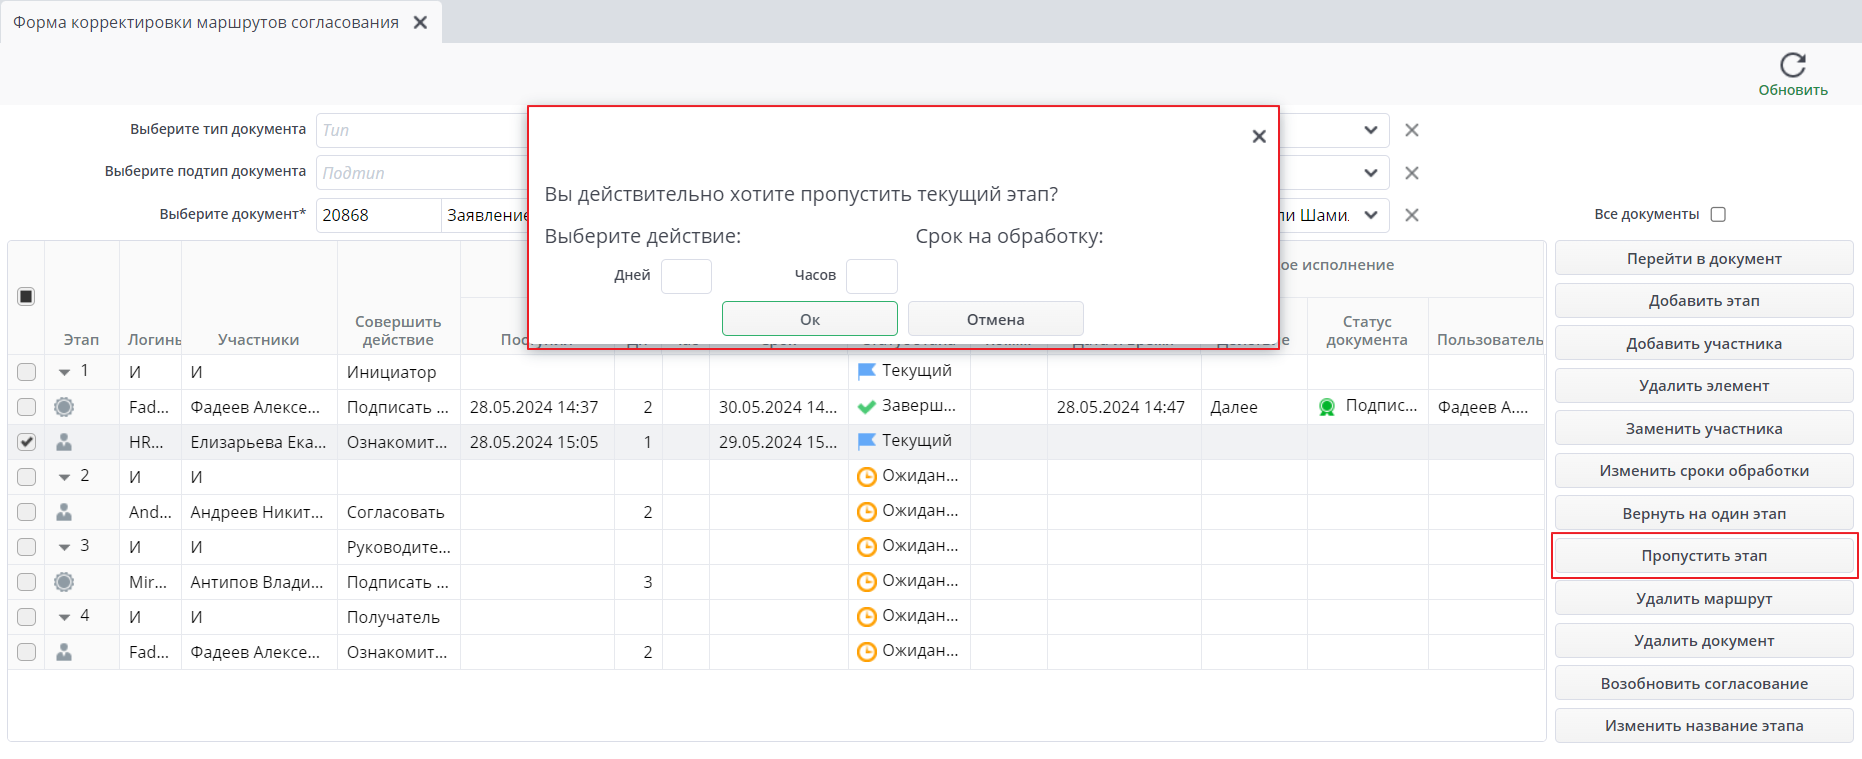Collapse stage 3 with its arrow

click(x=64, y=547)
